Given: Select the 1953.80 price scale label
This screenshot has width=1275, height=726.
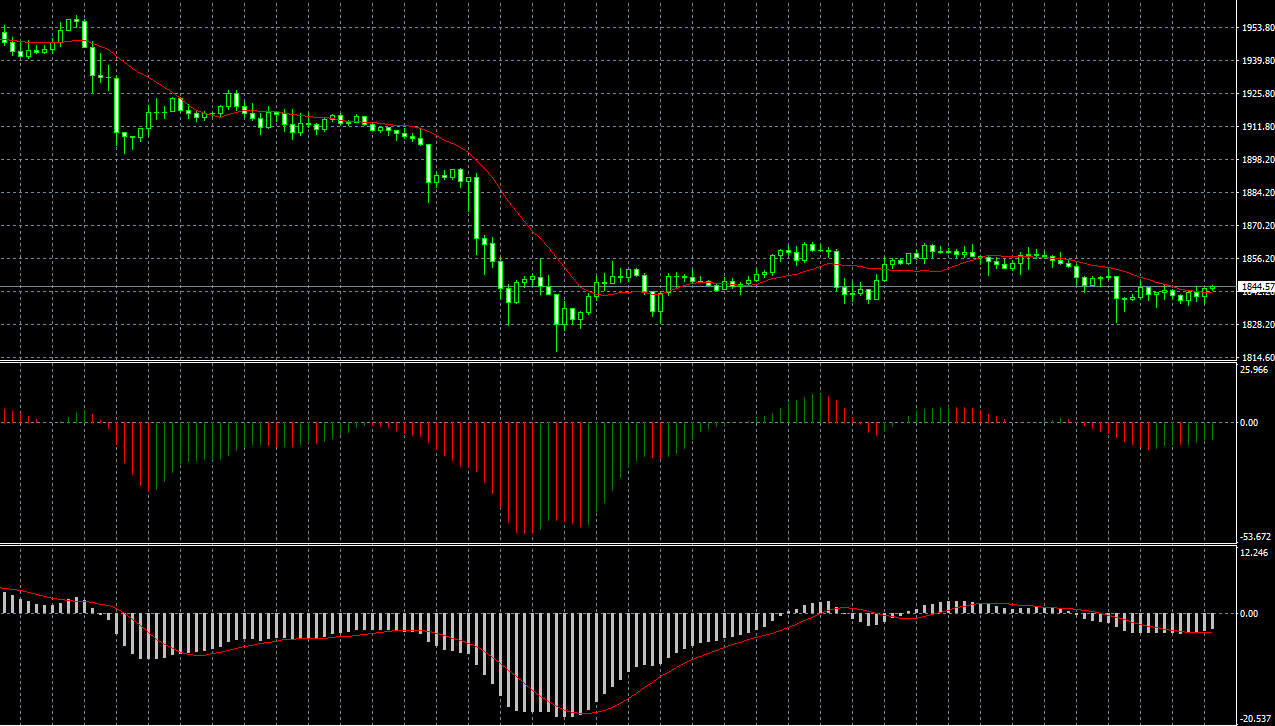Looking at the screenshot, I should 1256,28.
